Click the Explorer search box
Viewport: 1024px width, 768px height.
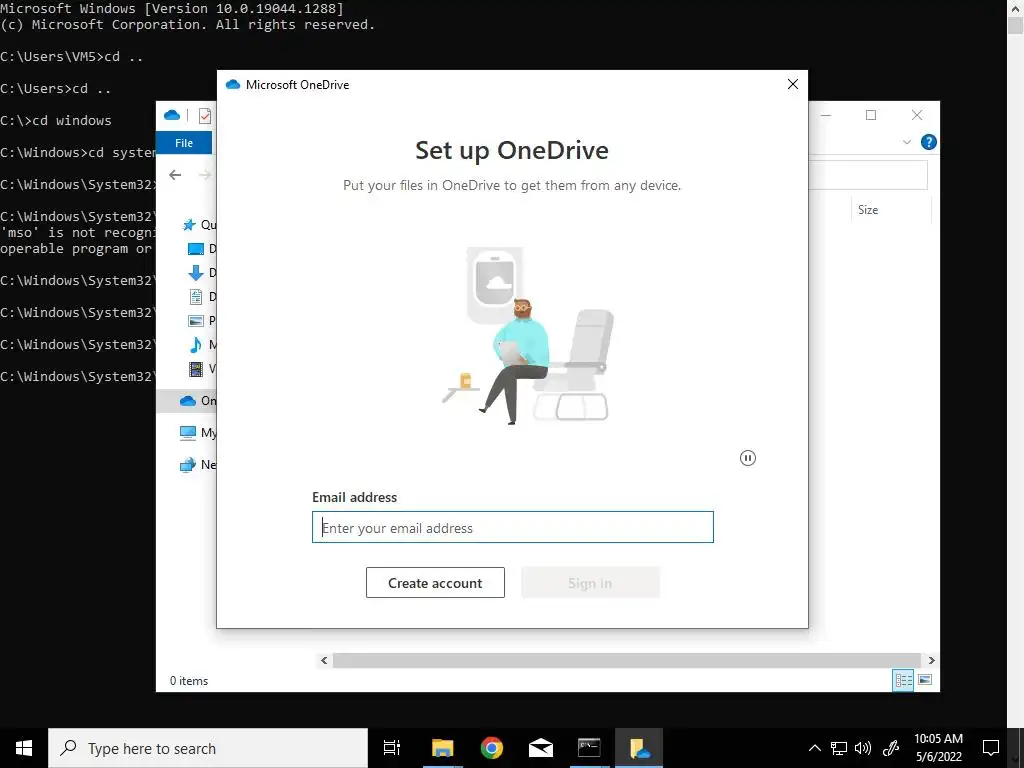[x=868, y=175]
